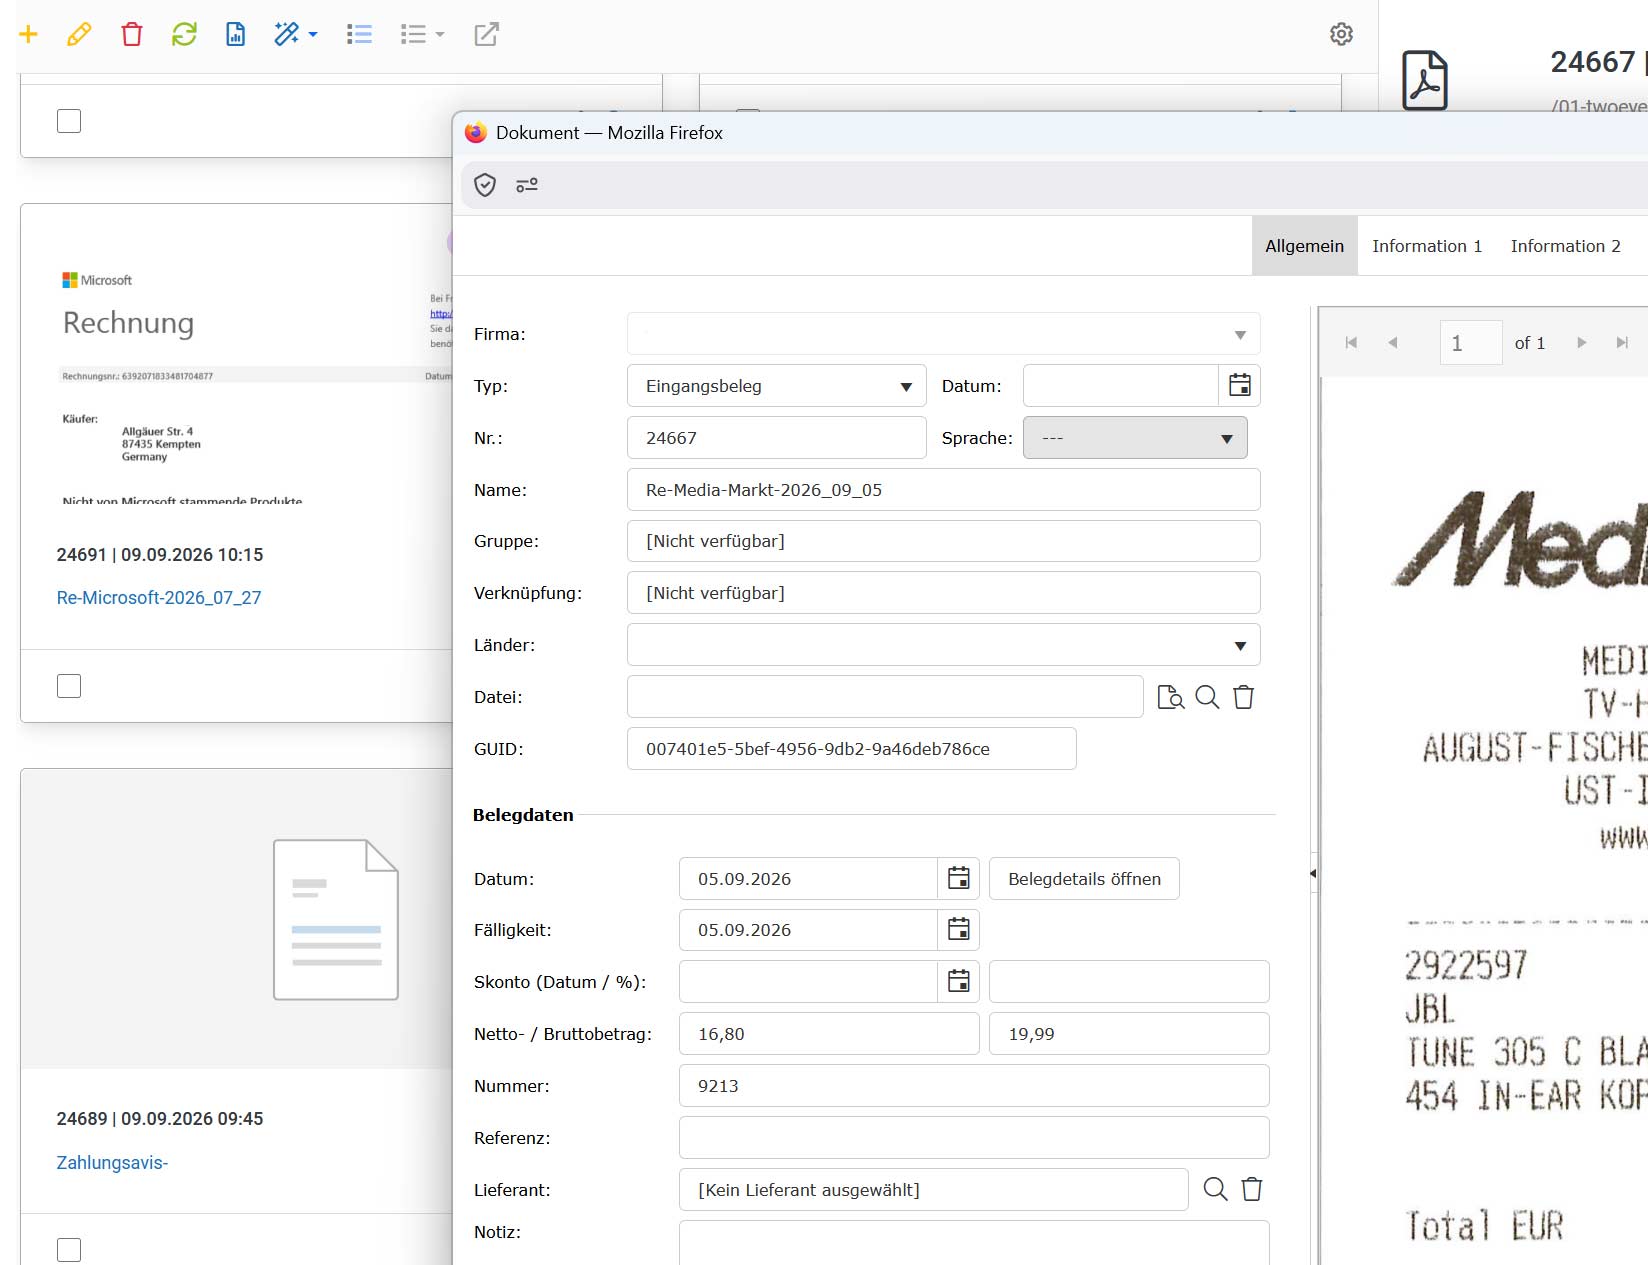The image size is (1648, 1265).
Task: Click the Name input field
Action: pyautogui.click(x=943, y=490)
